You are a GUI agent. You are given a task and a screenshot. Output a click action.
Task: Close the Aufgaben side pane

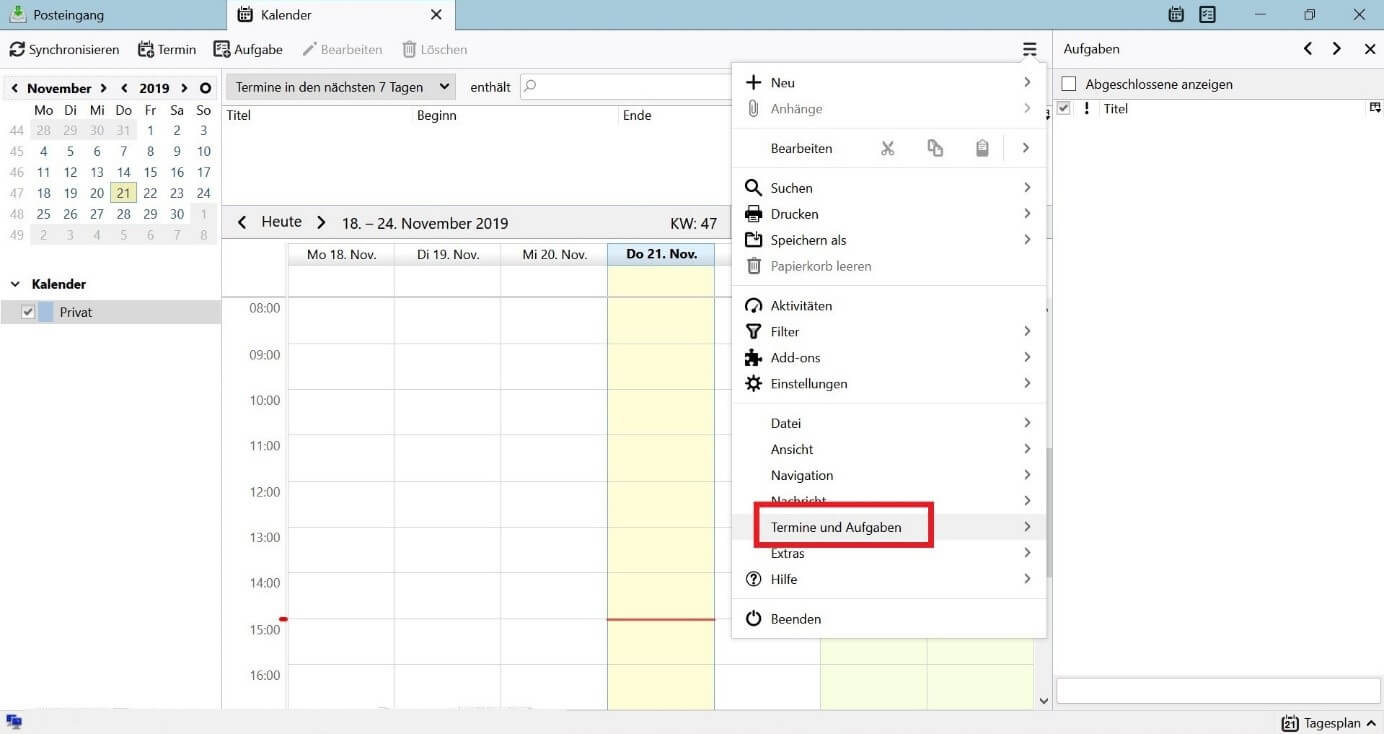click(1370, 49)
